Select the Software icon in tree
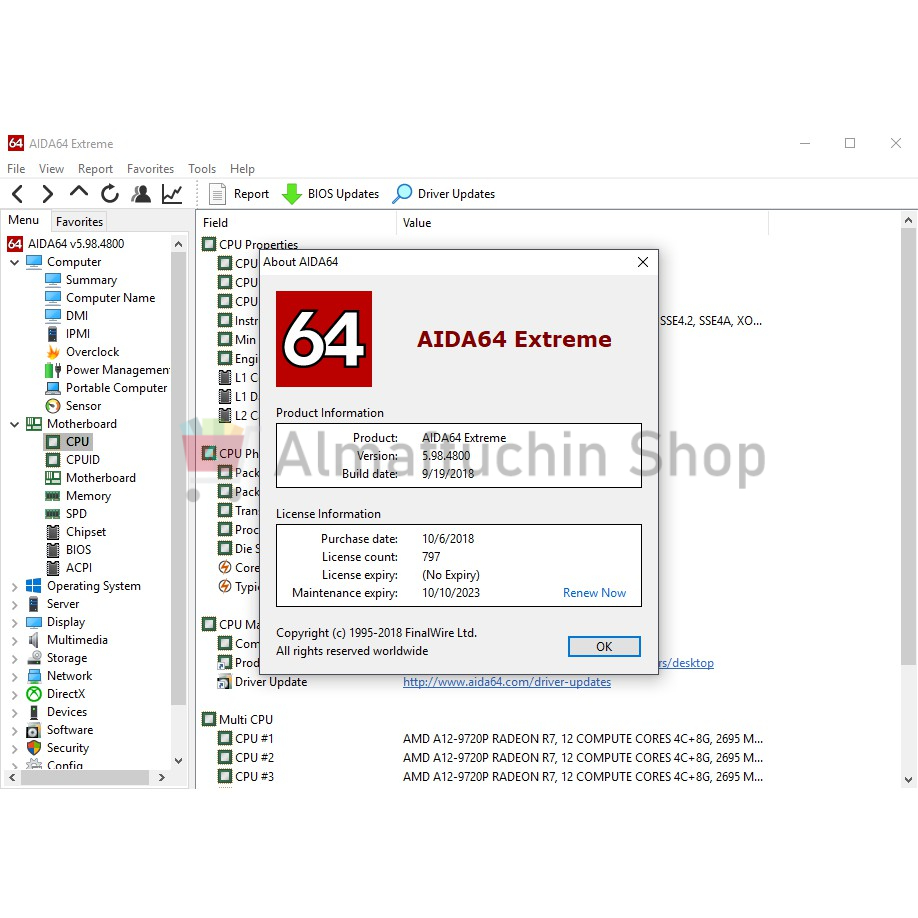 coord(34,730)
